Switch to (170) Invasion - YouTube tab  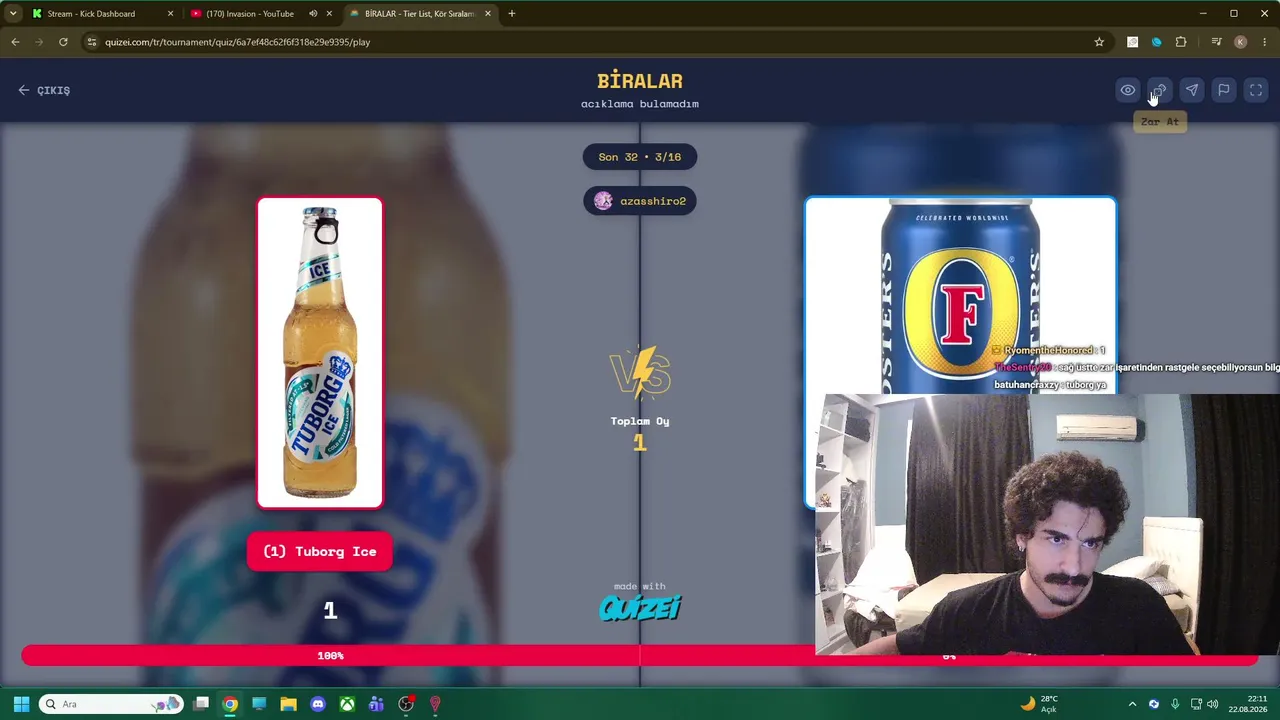pos(250,14)
